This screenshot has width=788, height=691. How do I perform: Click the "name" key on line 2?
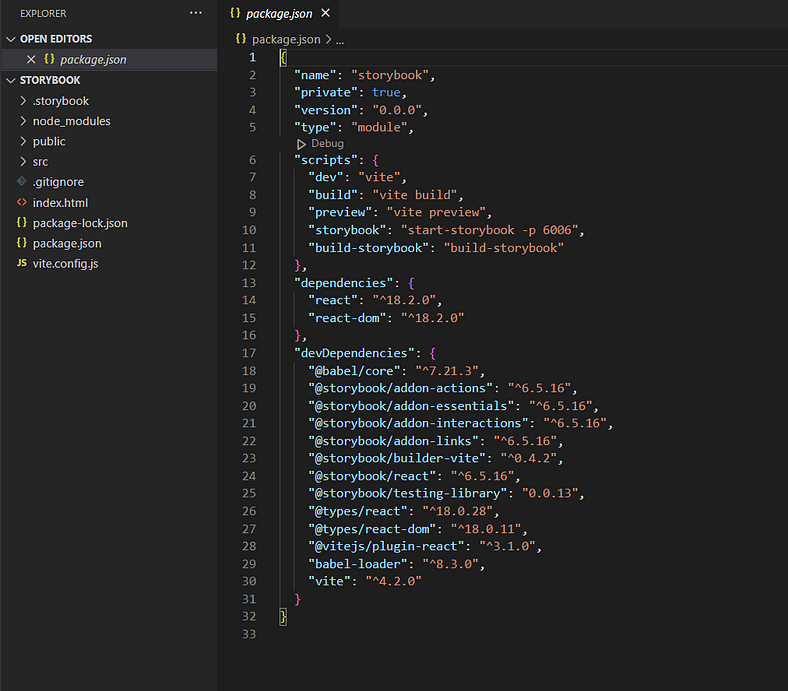315,75
